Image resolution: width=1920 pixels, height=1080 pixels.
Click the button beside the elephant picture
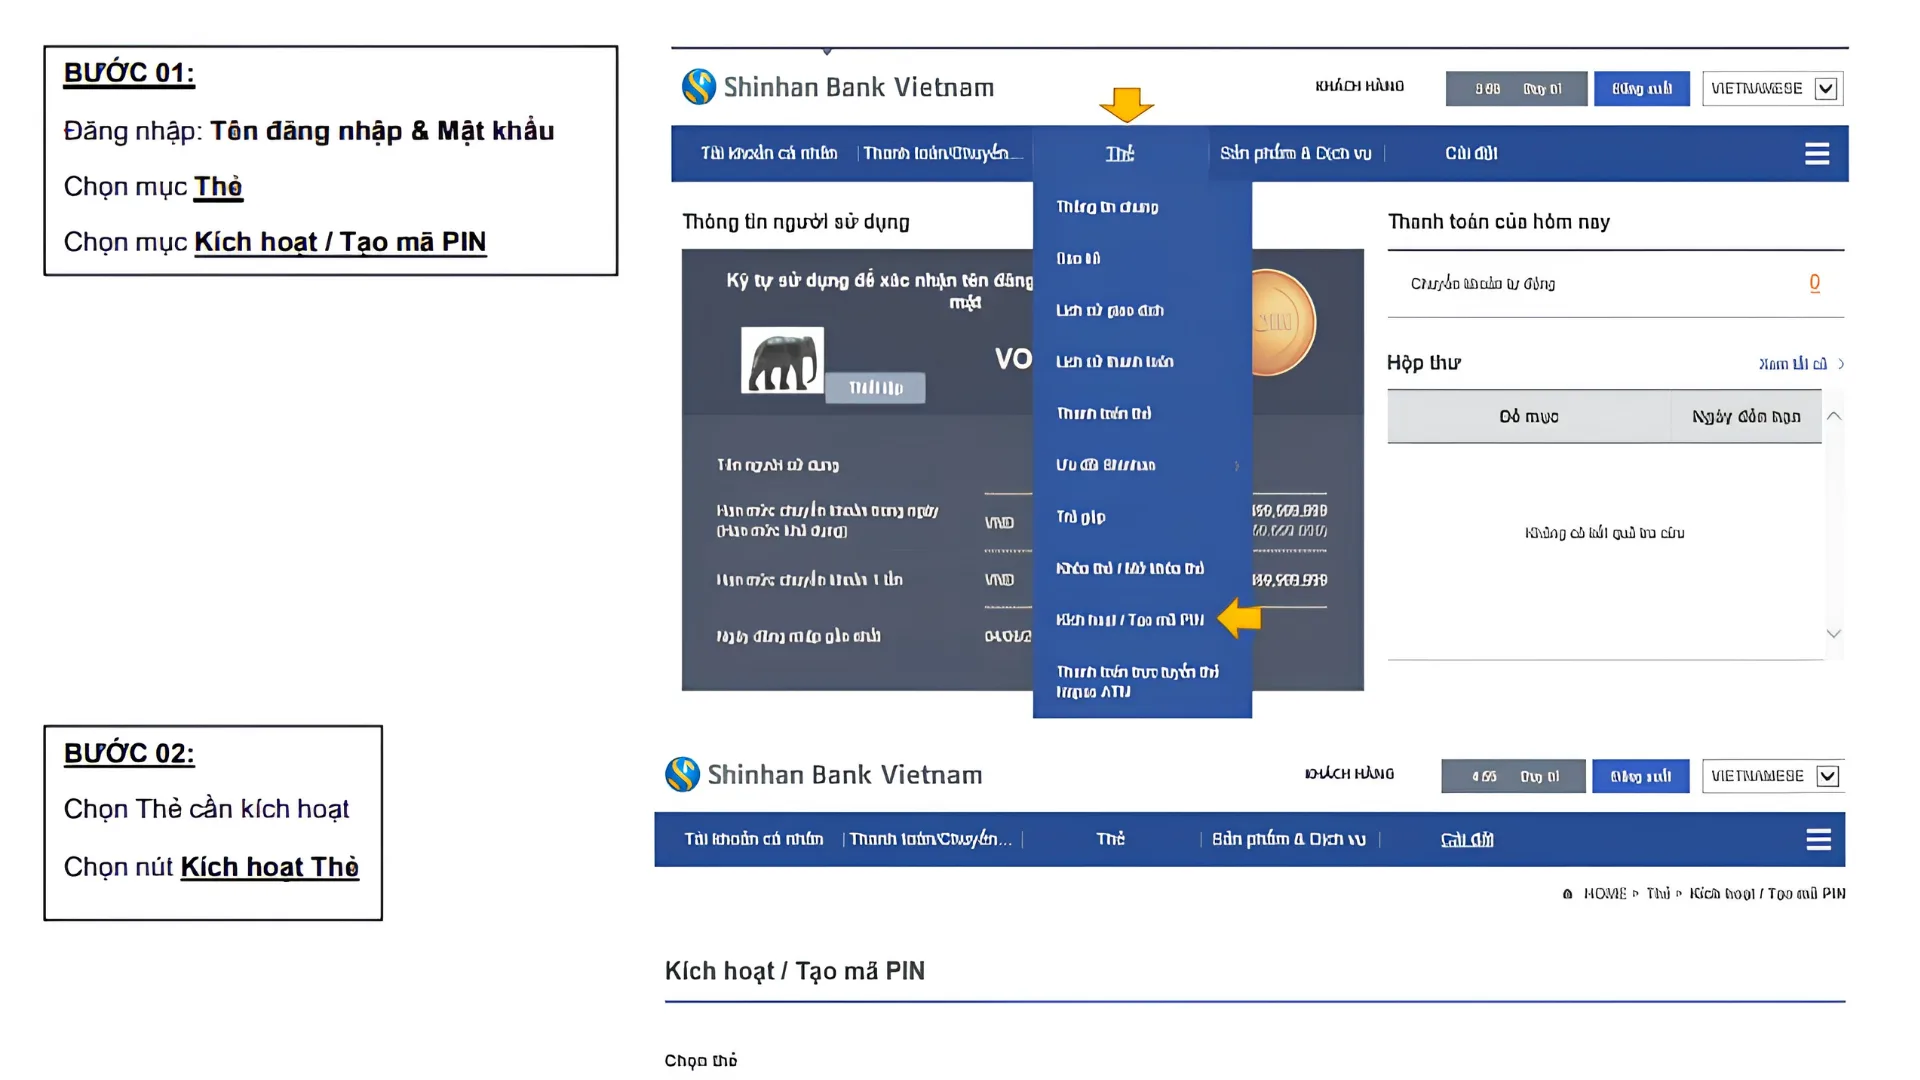(x=875, y=387)
